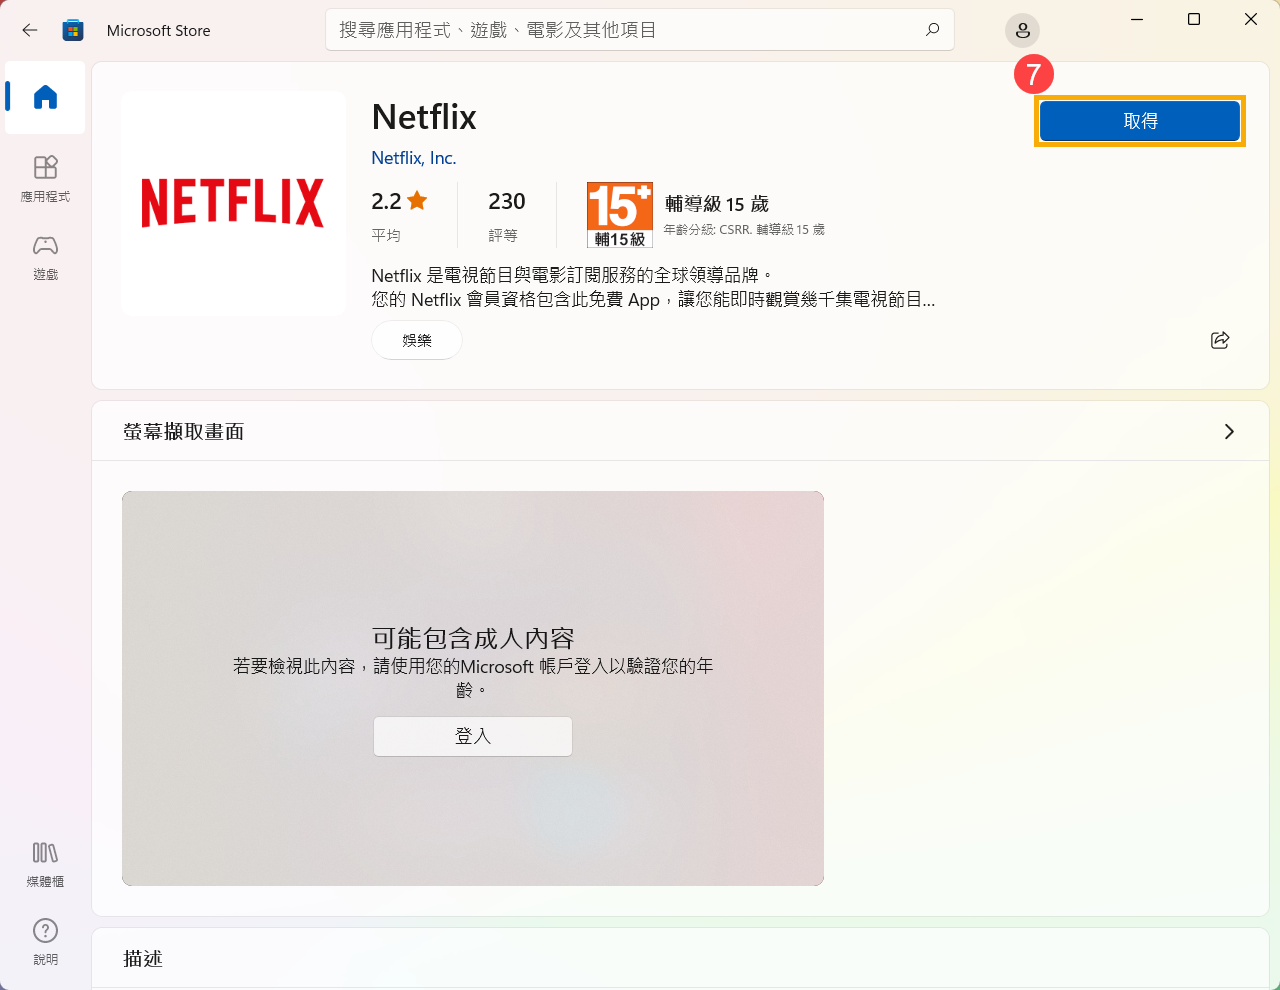Click the Netflix app logo image
This screenshot has width=1280, height=990.
pyautogui.click(x=233, y=203)
